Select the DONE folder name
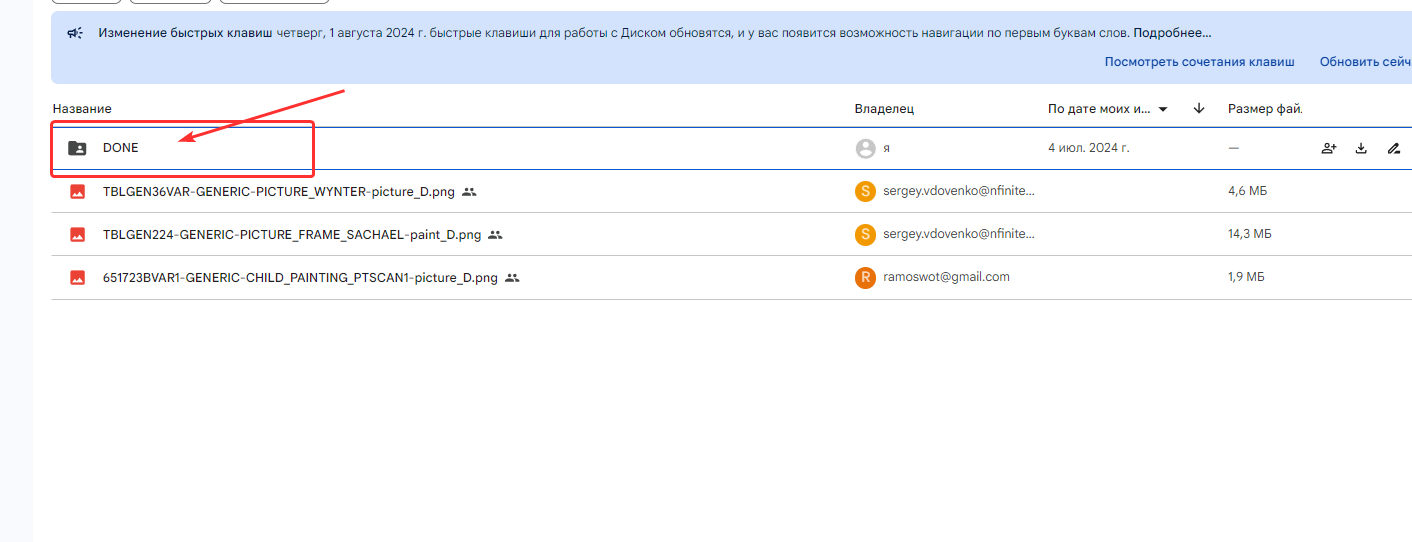The image size is (1412, 542). coord(121,148)
